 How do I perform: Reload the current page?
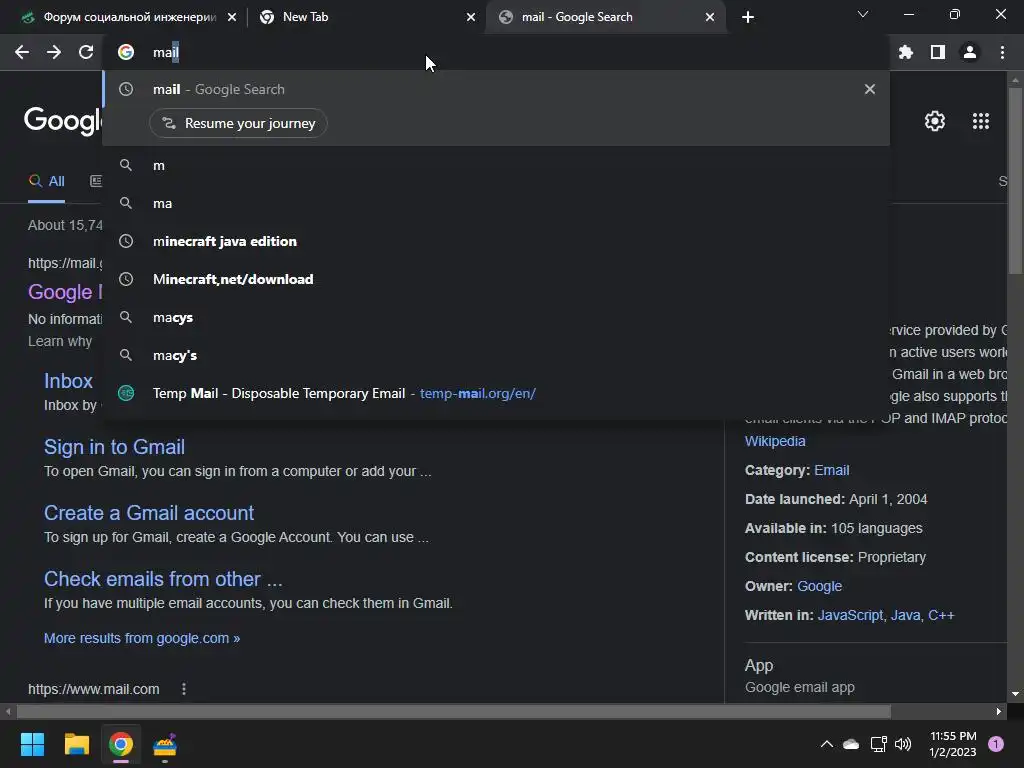(86, 52)
